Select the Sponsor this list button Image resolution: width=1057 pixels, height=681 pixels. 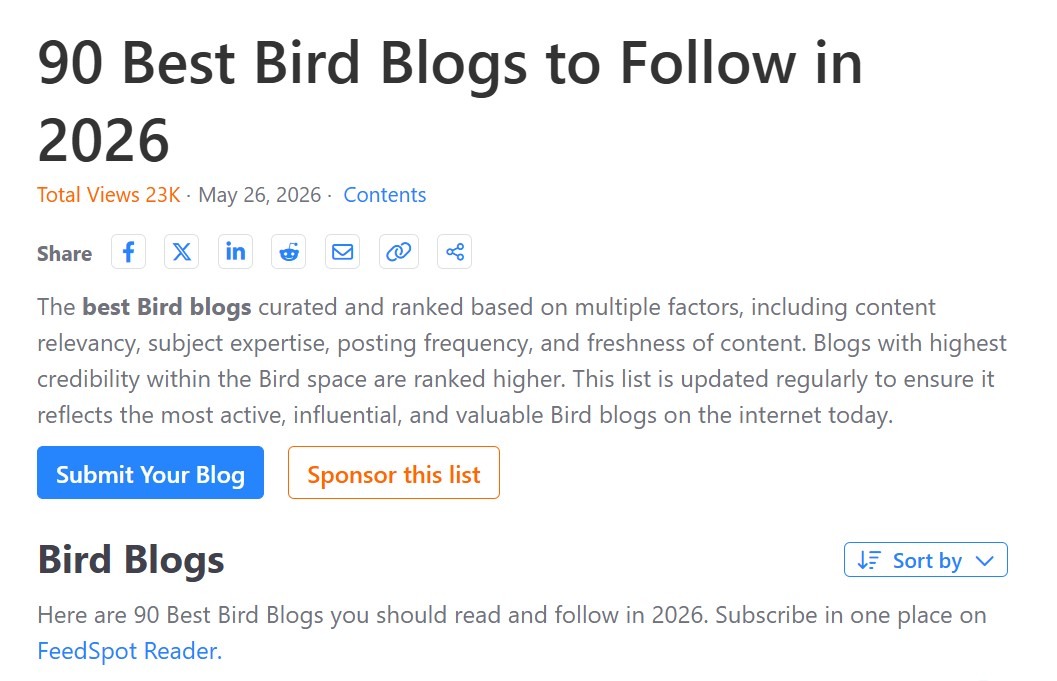coord(394,473)
